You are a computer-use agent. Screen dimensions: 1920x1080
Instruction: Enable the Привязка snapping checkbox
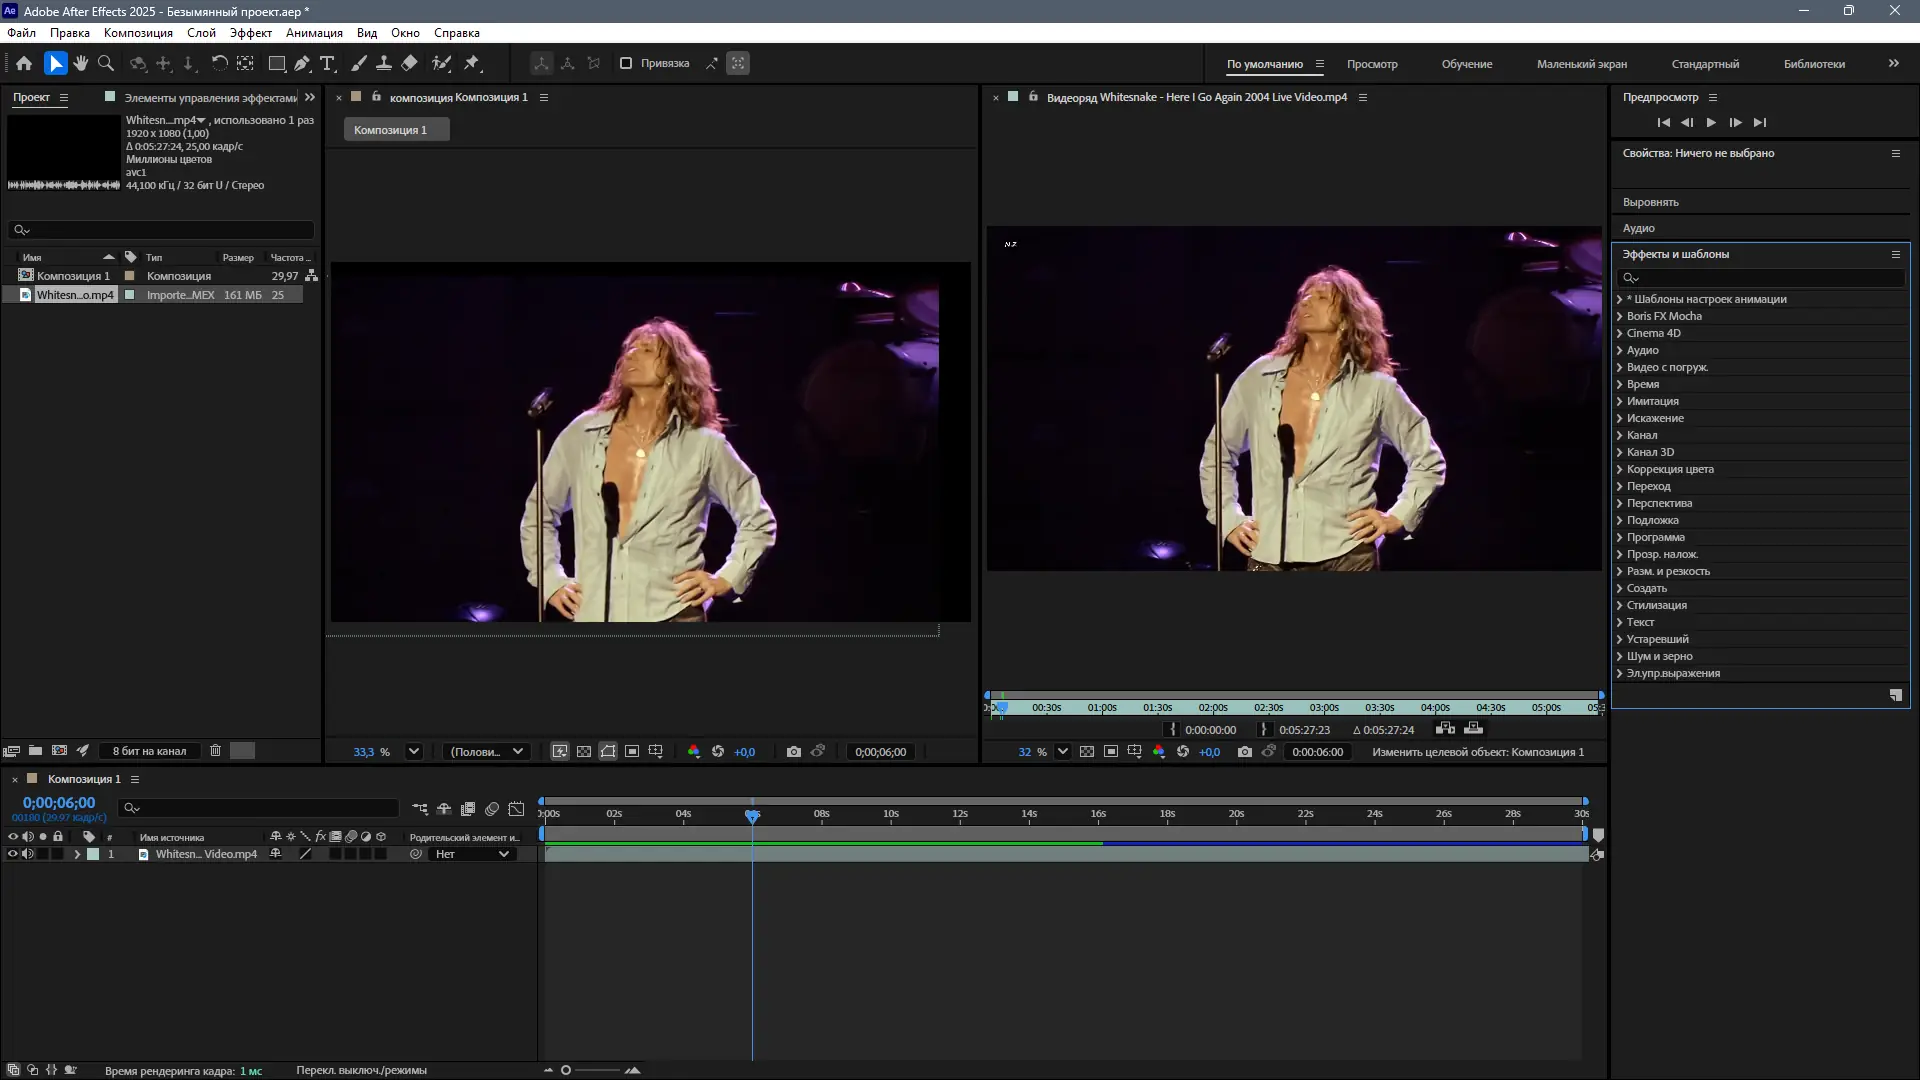(x=626, y=63)
